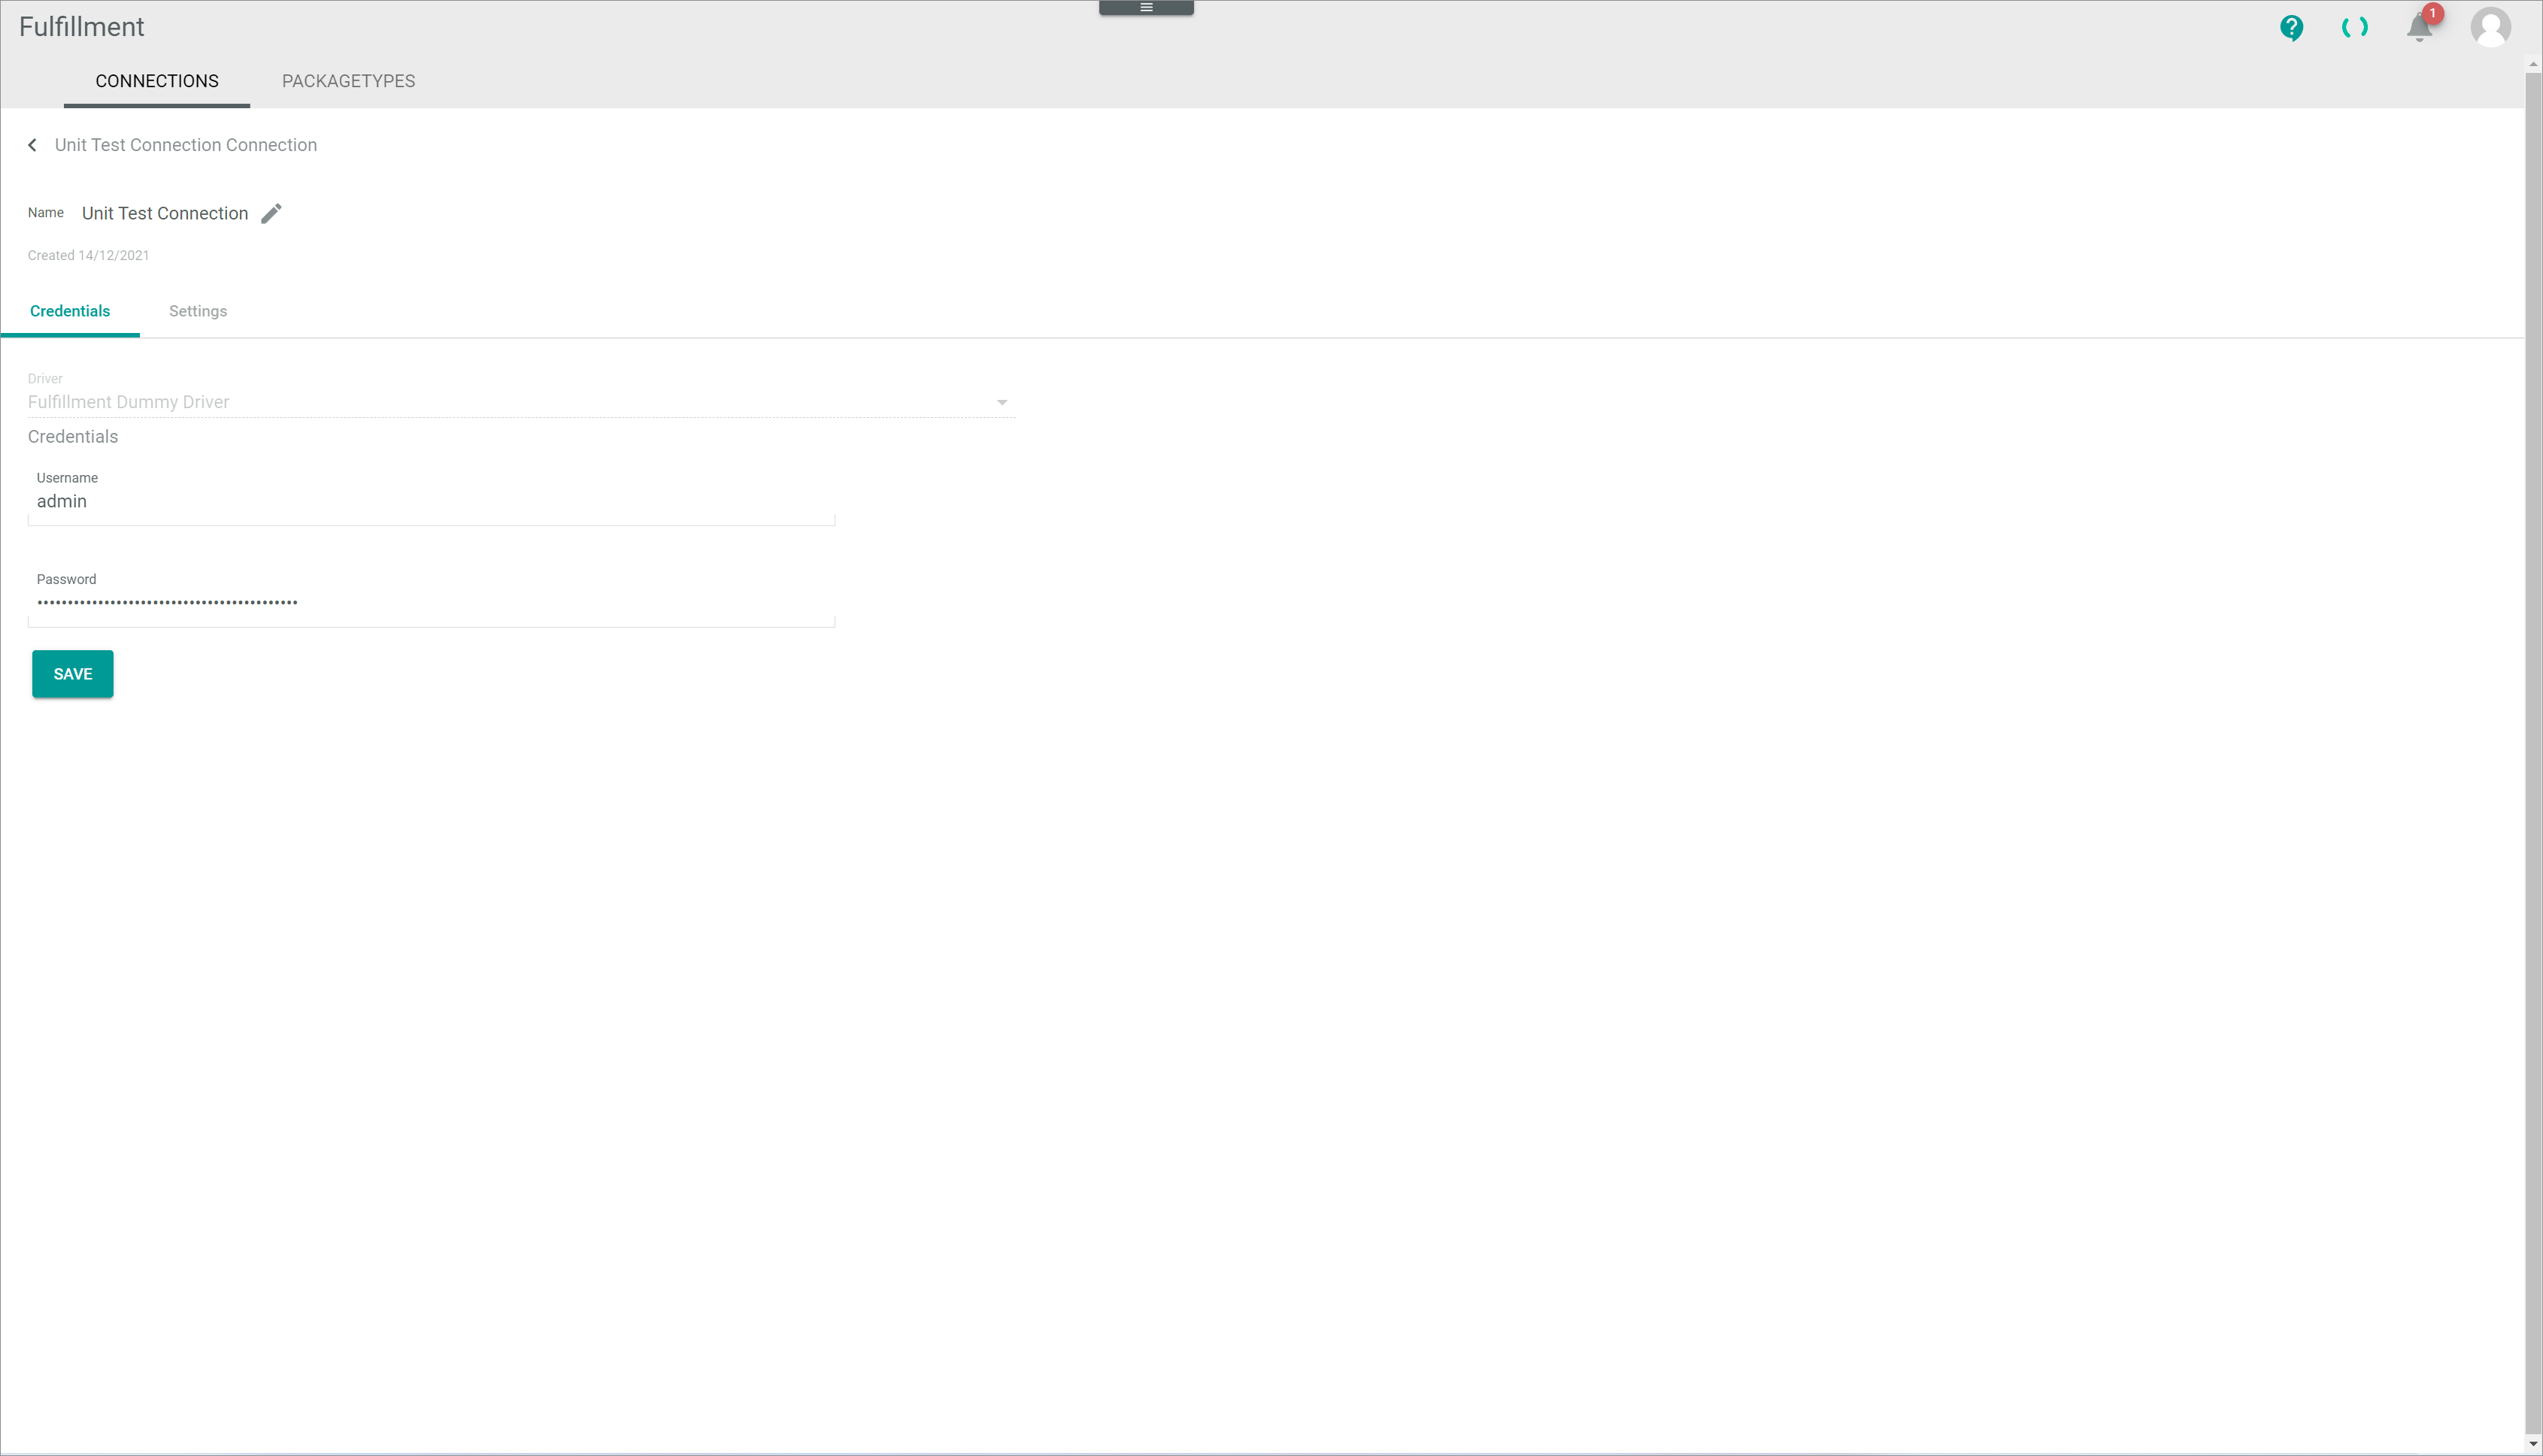The image size is (2543, 1456).
Task: Open the code/API icon panel
Action: [2354, 28]
